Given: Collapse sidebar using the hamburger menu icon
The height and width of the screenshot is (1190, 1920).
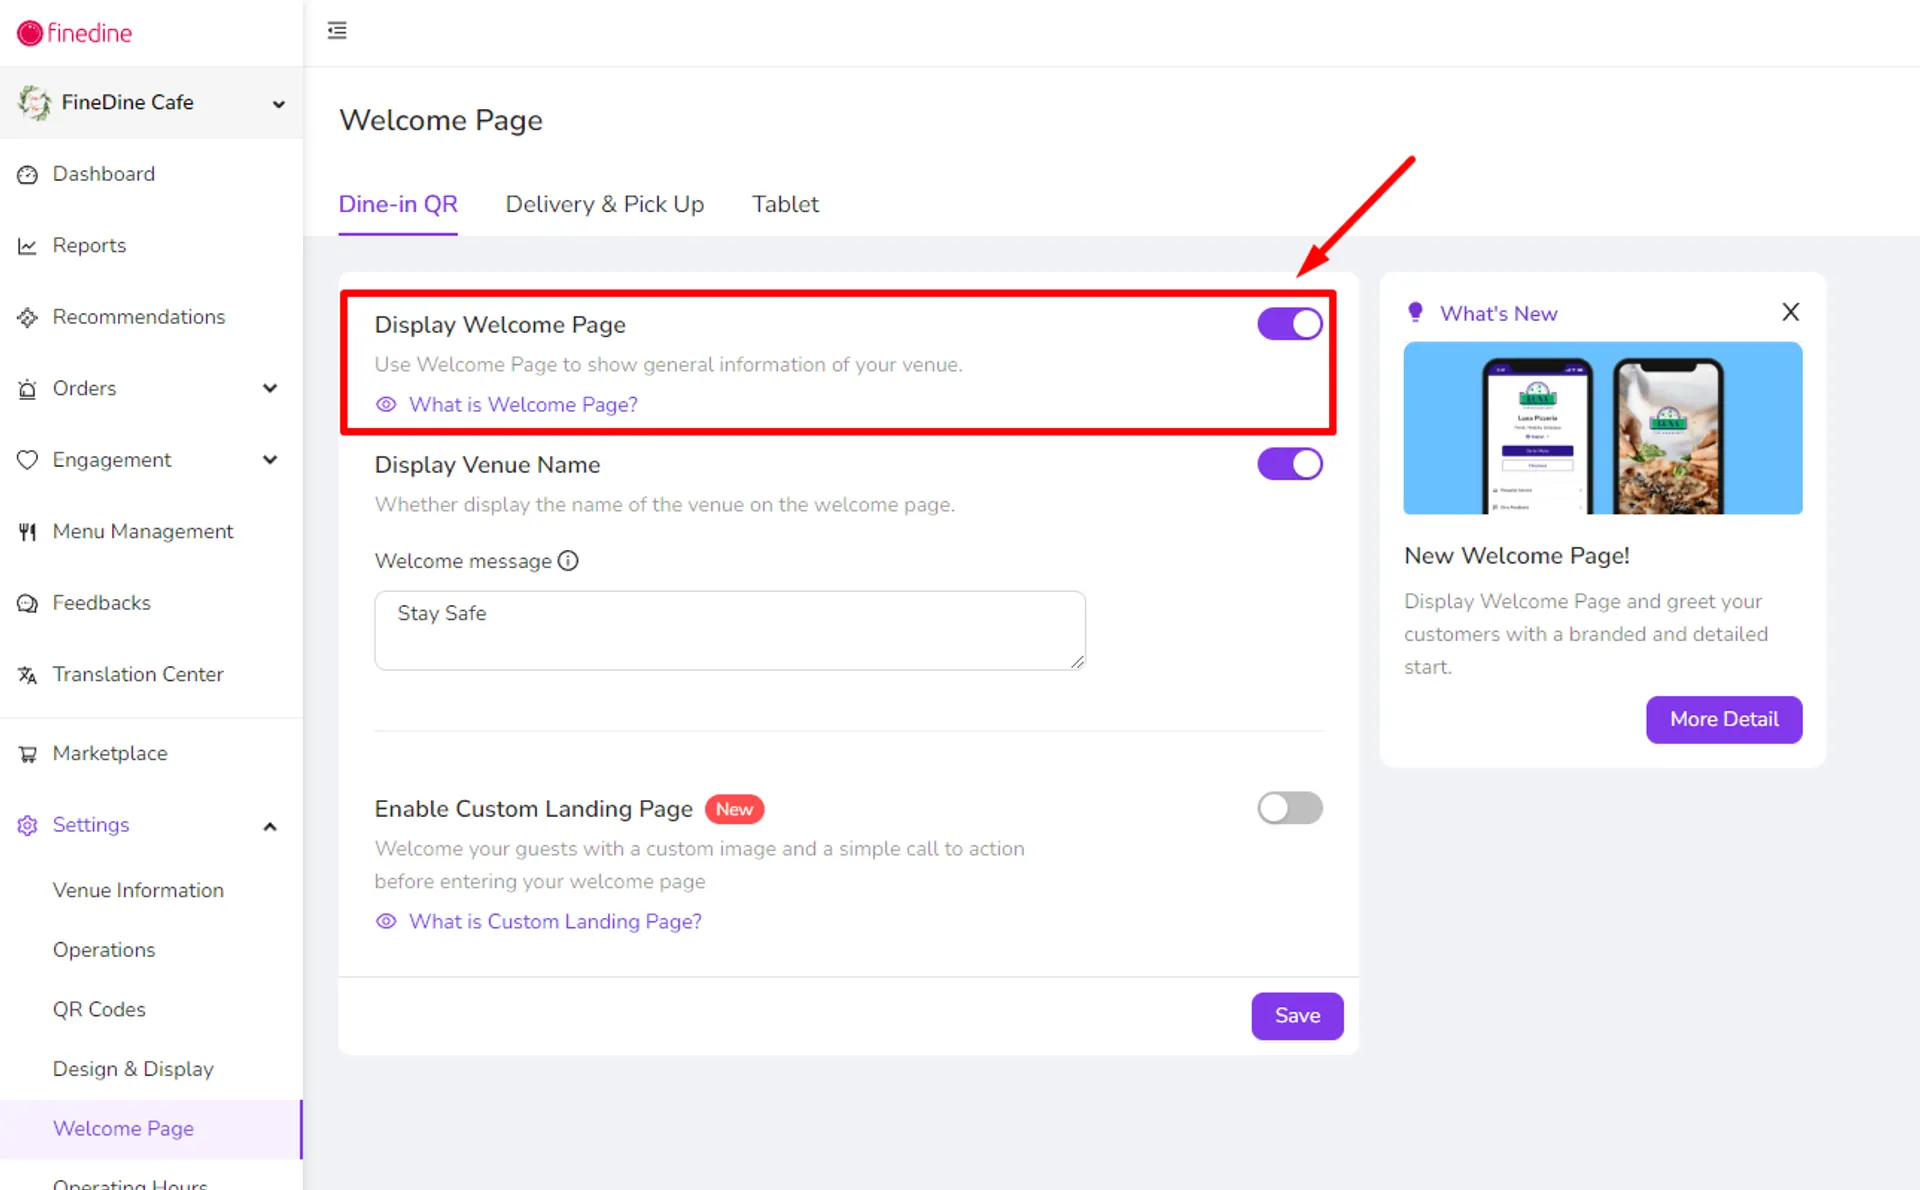Looking at the screenshot, I should tap(337, 31).
